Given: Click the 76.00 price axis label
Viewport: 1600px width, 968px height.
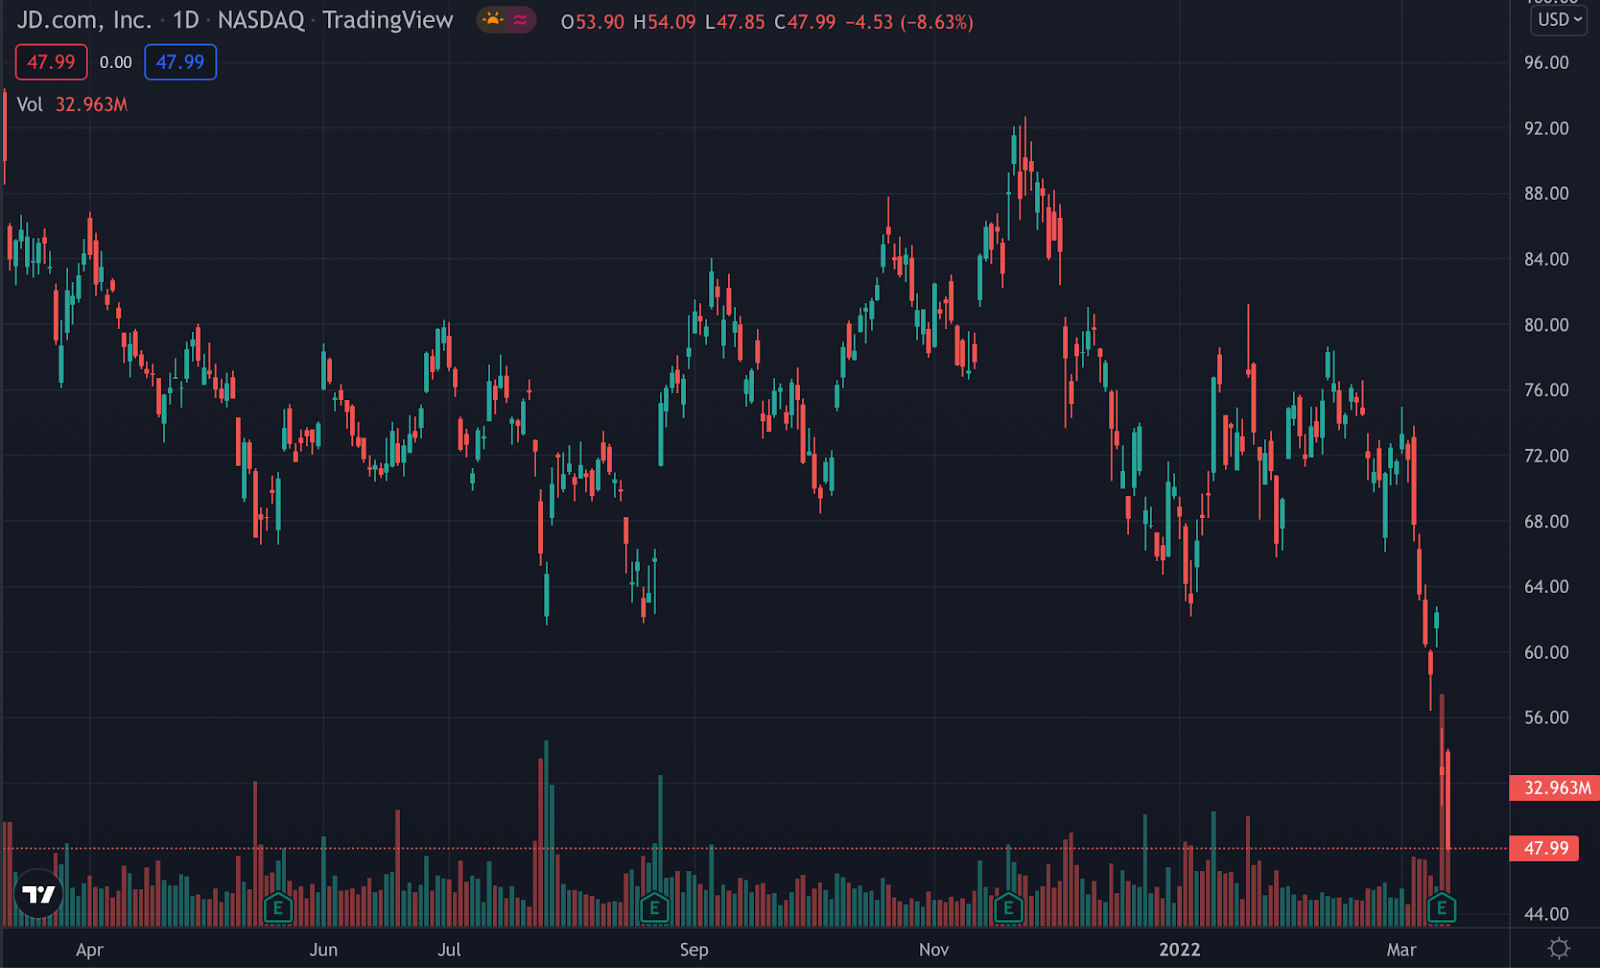Looking at the screenshot, I should pos(1546,390).
